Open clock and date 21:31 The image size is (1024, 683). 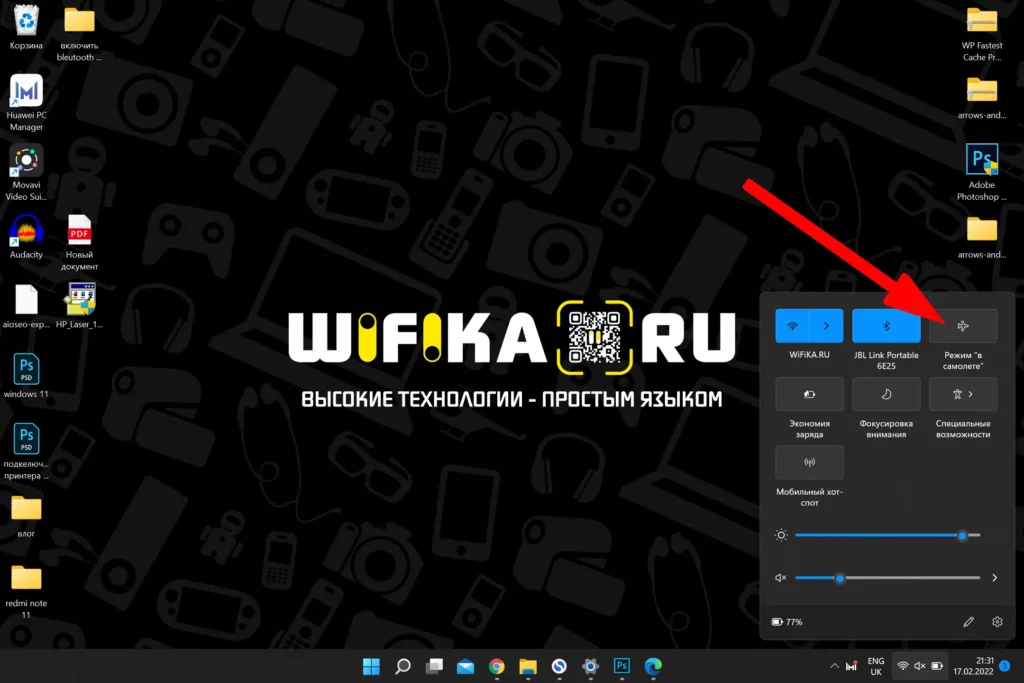coord(973,666)
